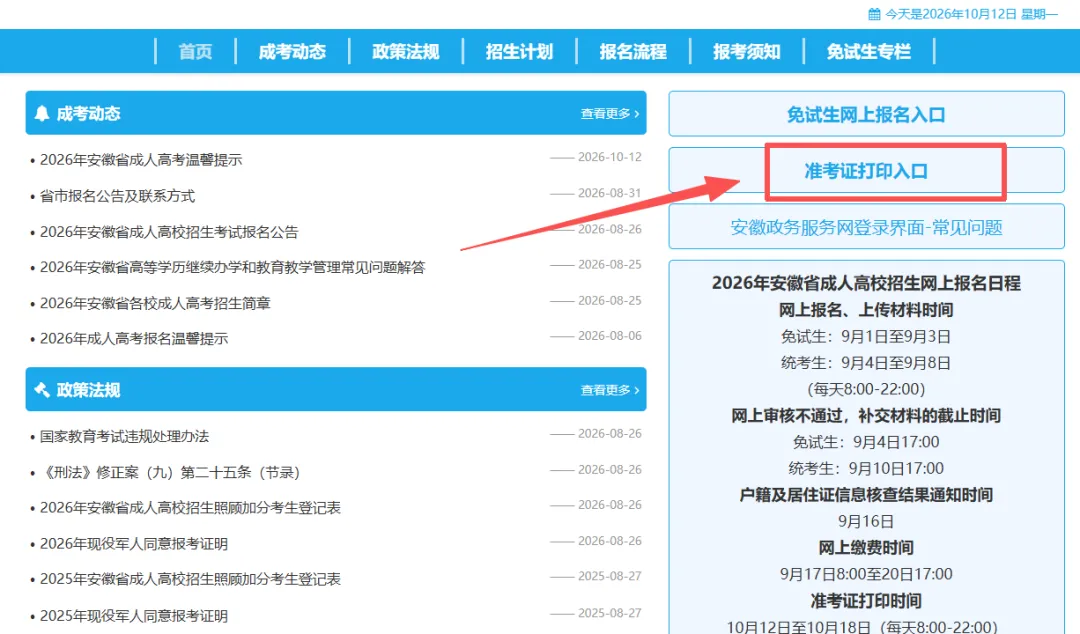
Task: Open 2026年安徽省成人高考温馨提示 article
Action: coord(141,160)
